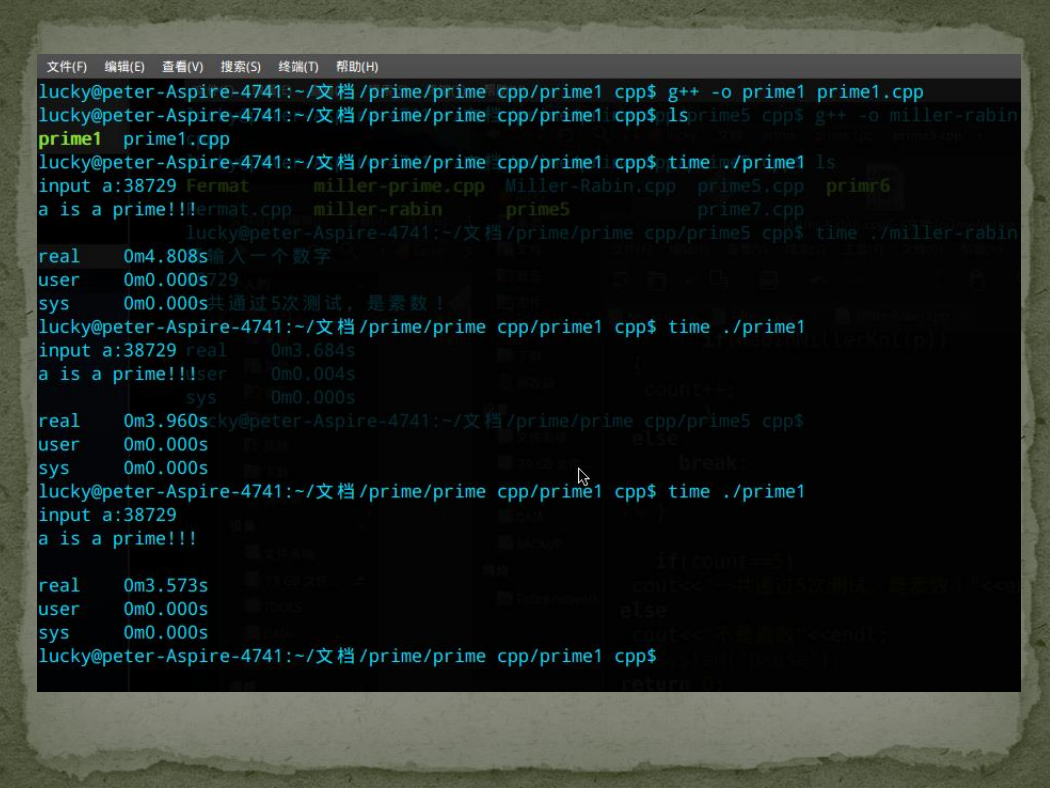1050x788 pixels.
Task: Open the 终端(T) menu
Action: (298, 67)
